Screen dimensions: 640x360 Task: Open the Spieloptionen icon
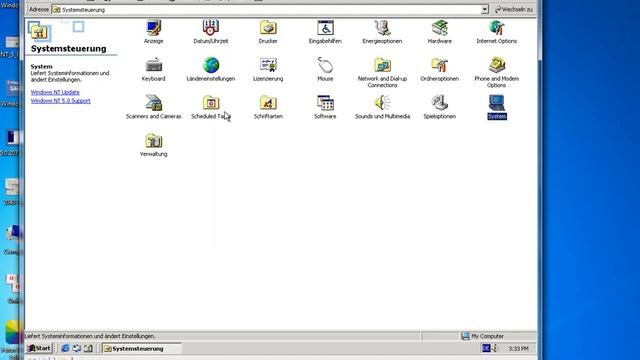point(439,107)
